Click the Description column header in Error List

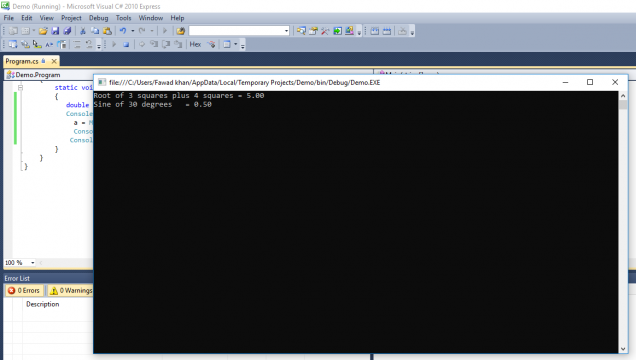click(43, 304)
